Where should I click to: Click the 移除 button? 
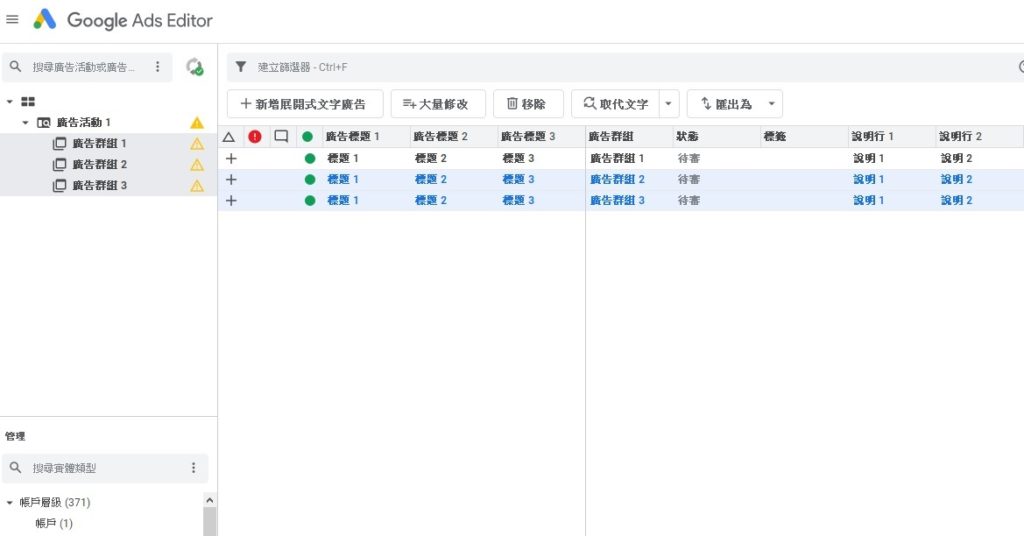coord(527,104)
